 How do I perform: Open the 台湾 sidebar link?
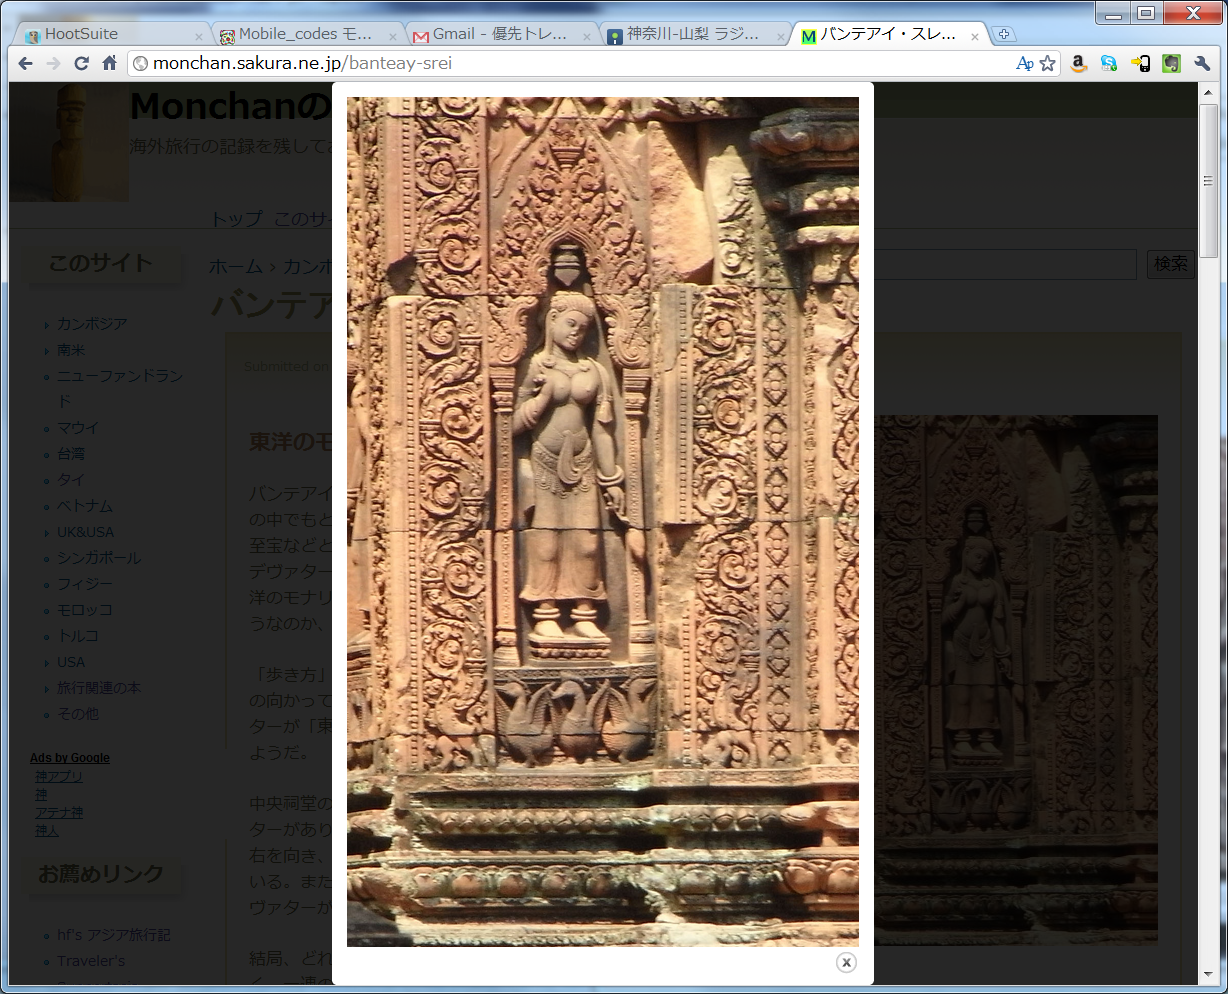click(71, 454)
